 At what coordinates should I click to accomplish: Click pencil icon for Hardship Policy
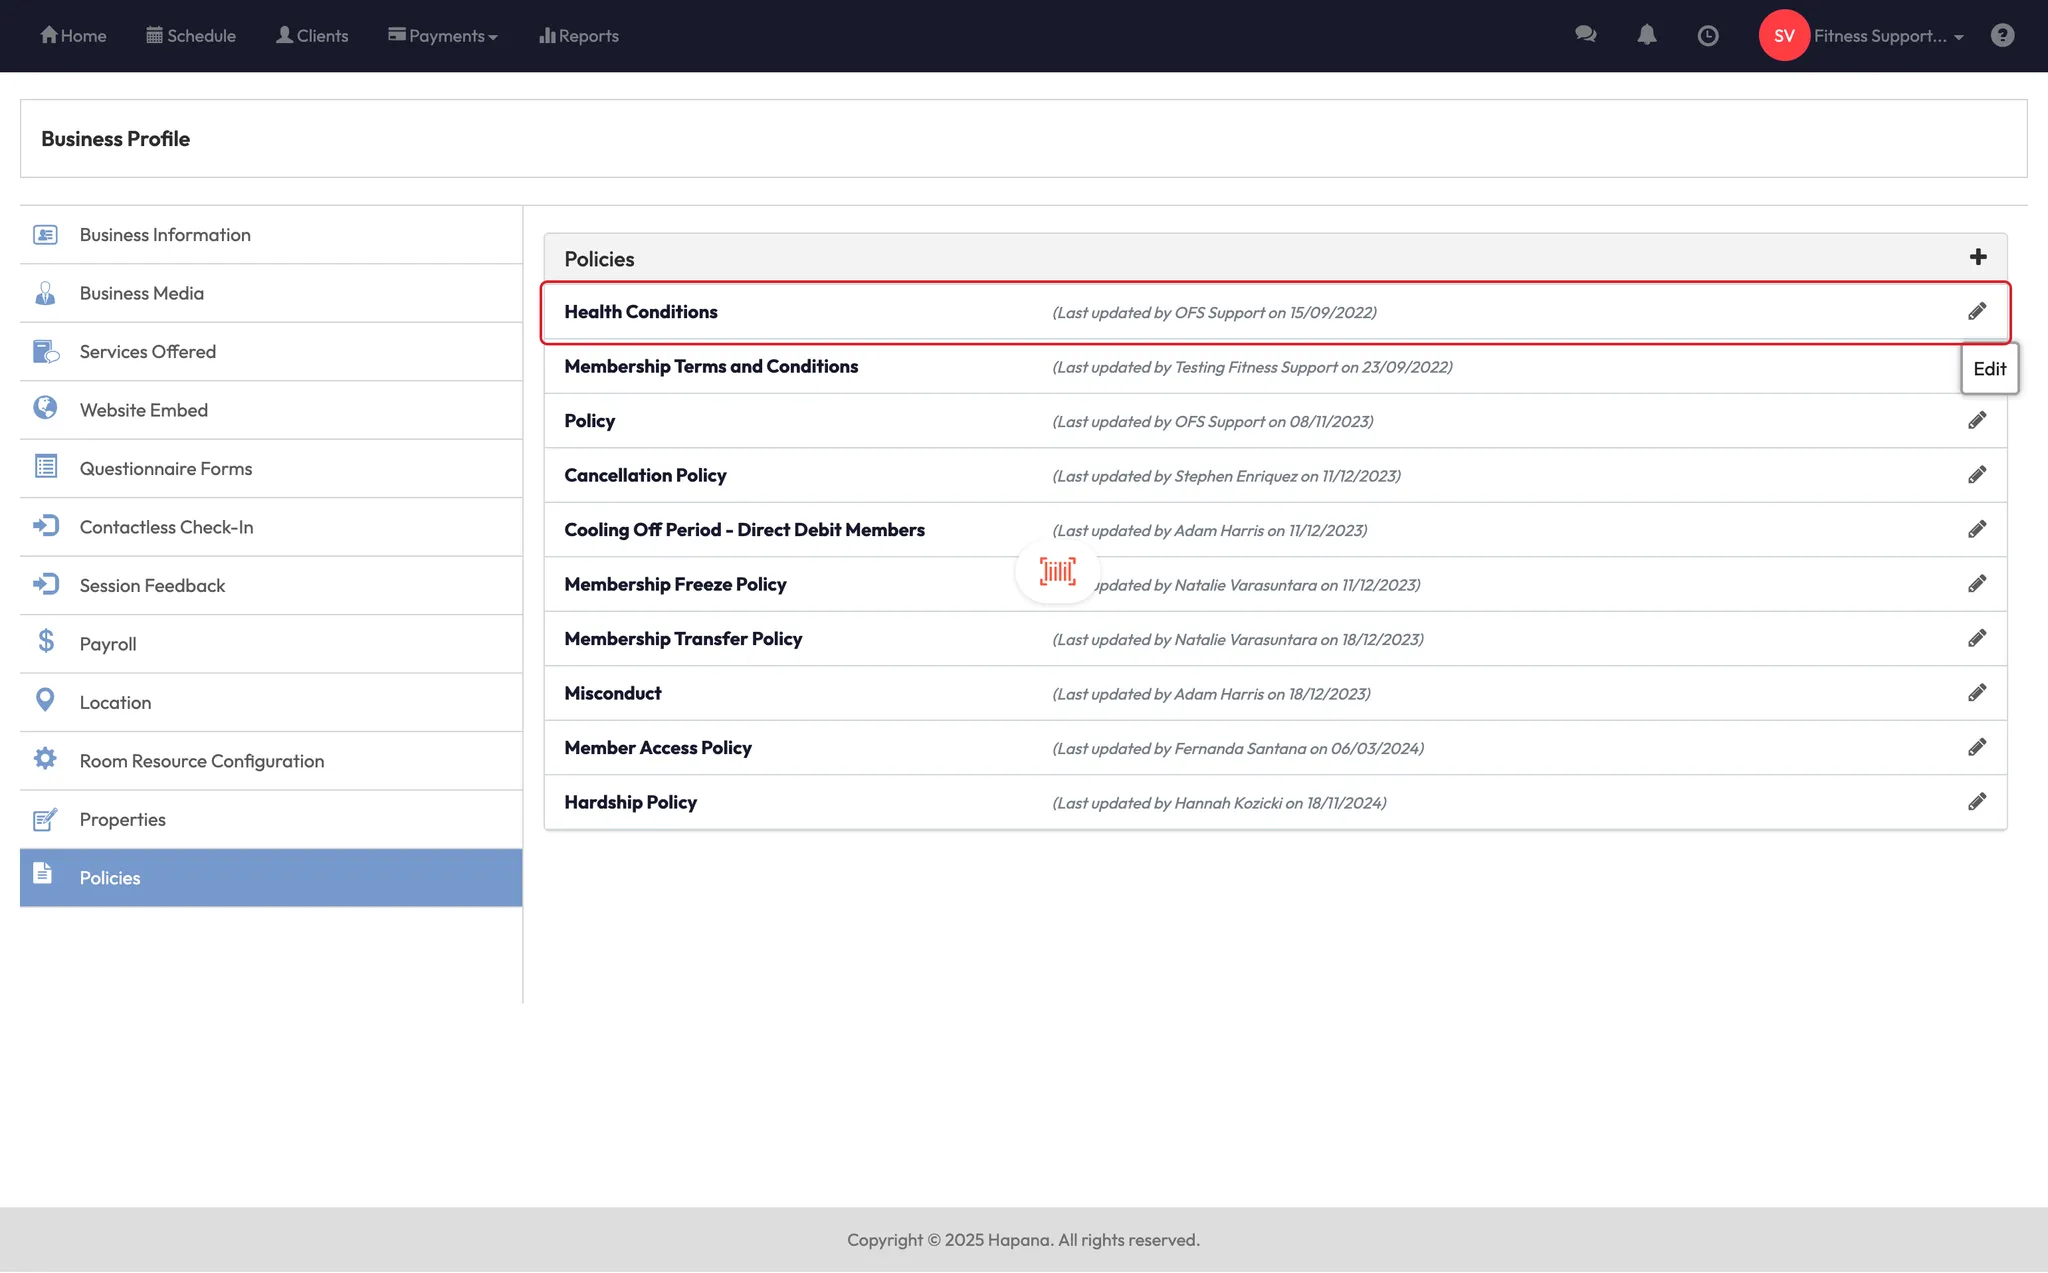[x=1976, y=802]
